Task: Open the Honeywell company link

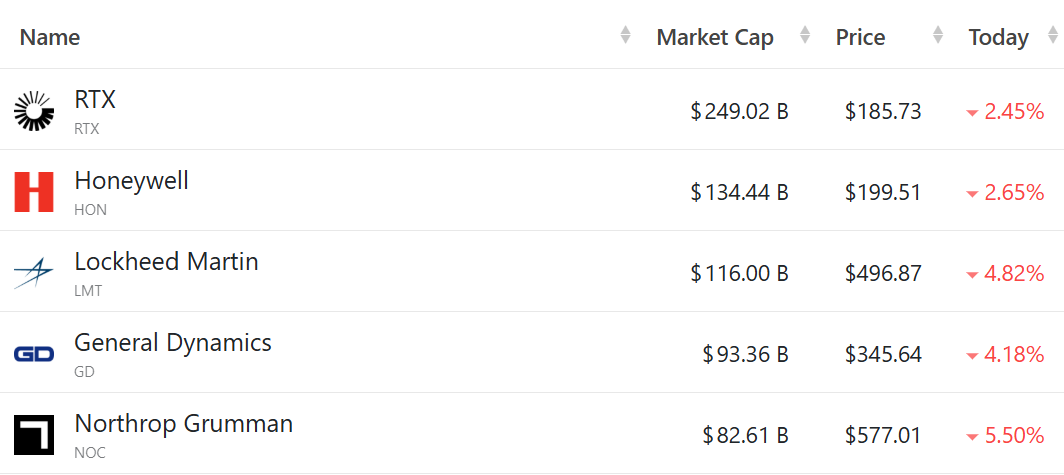Action: 131,181
